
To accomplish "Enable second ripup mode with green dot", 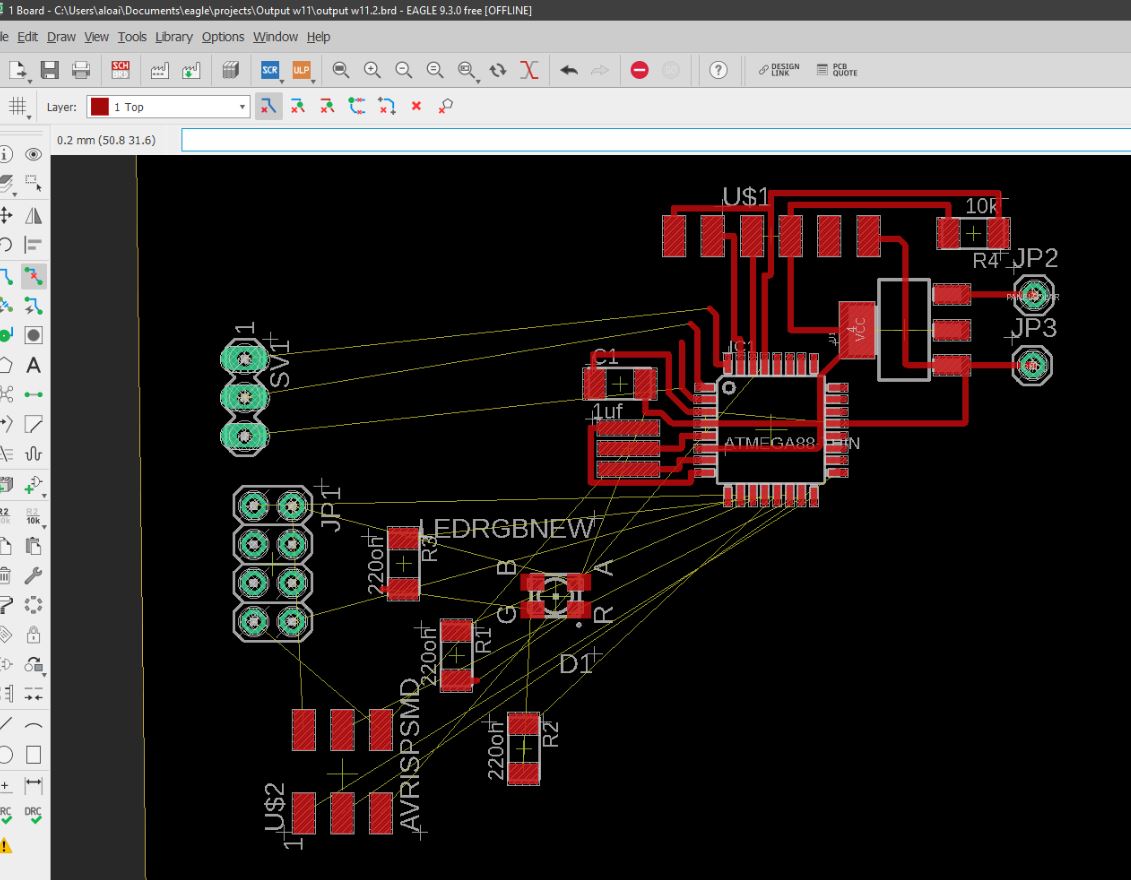I will pos(297,107).
